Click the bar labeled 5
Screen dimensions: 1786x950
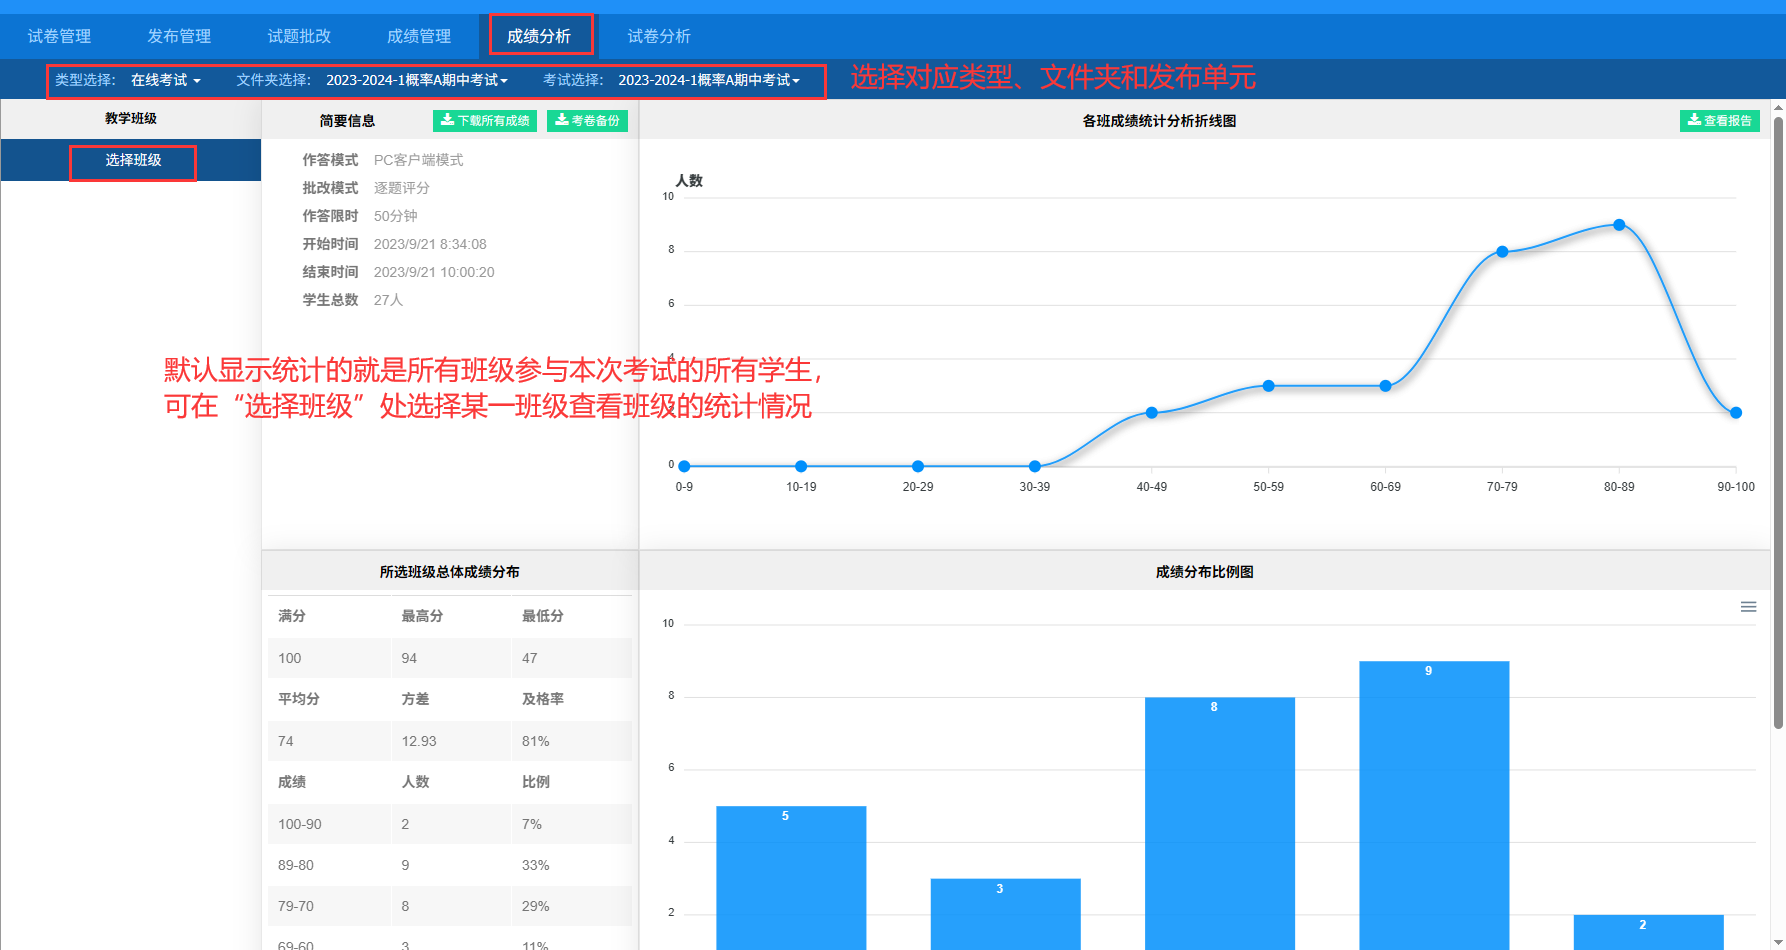pyautogui.click(x=791, y=878)
